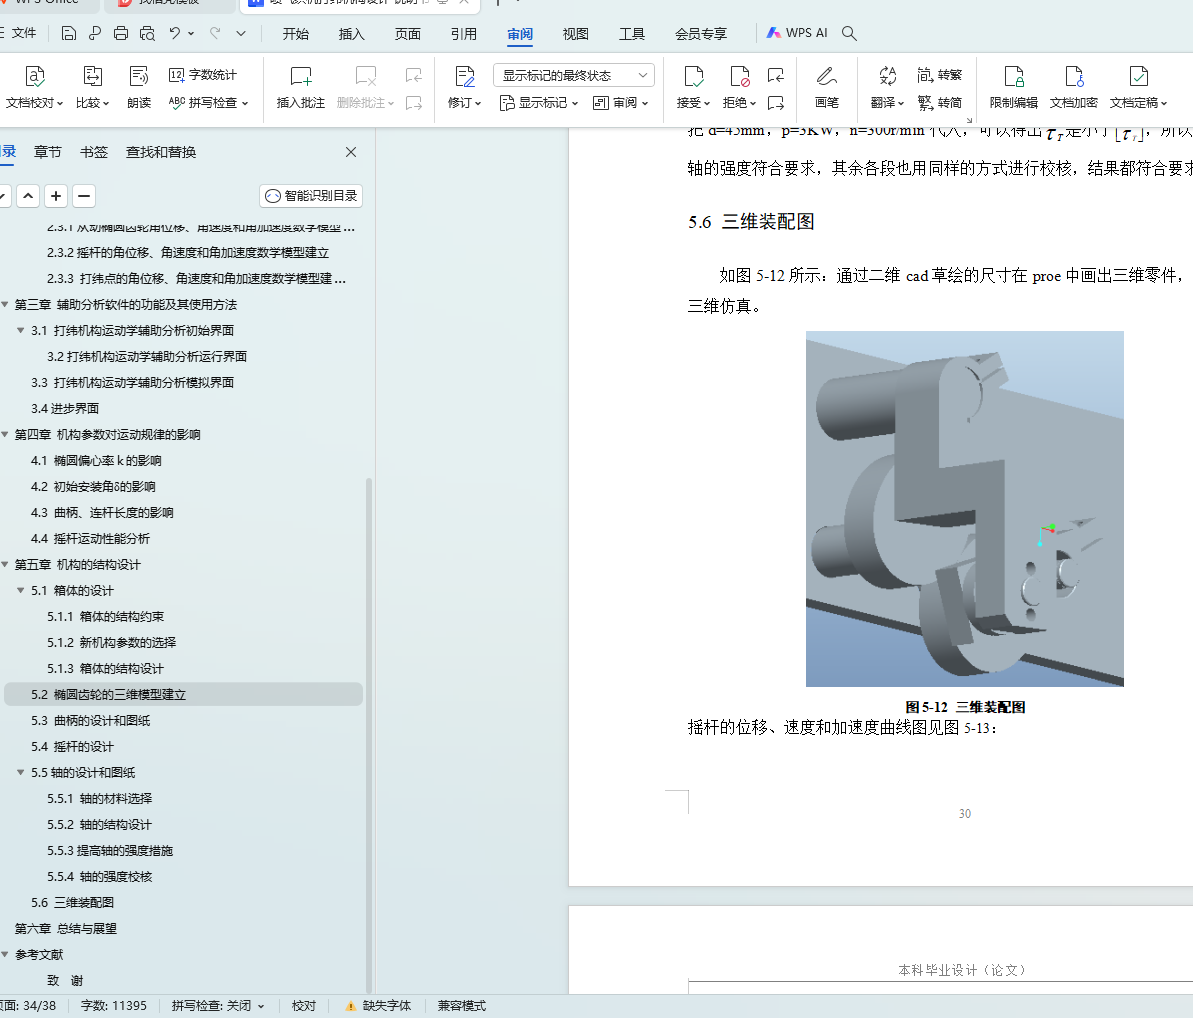Close the navigation pane
Viewport: 1193px width, 1018px height.
[x=351, y=152]
